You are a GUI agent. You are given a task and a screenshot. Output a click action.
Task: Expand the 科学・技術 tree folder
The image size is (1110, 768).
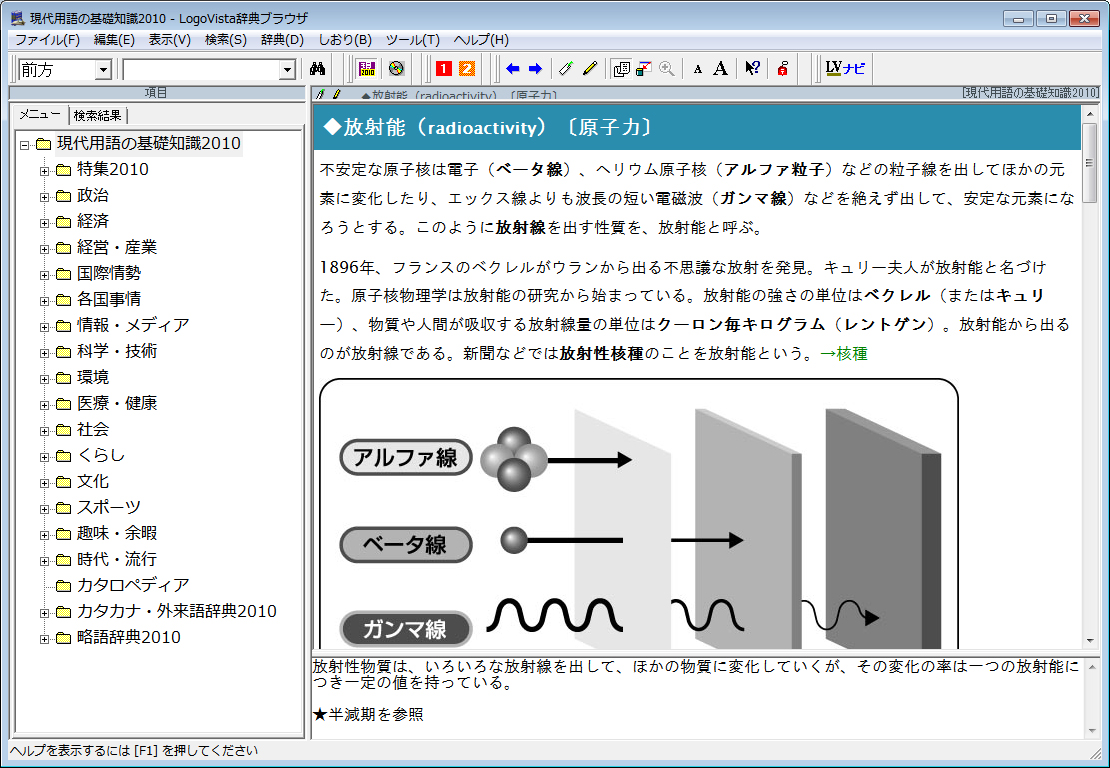[x=44, y=352]
